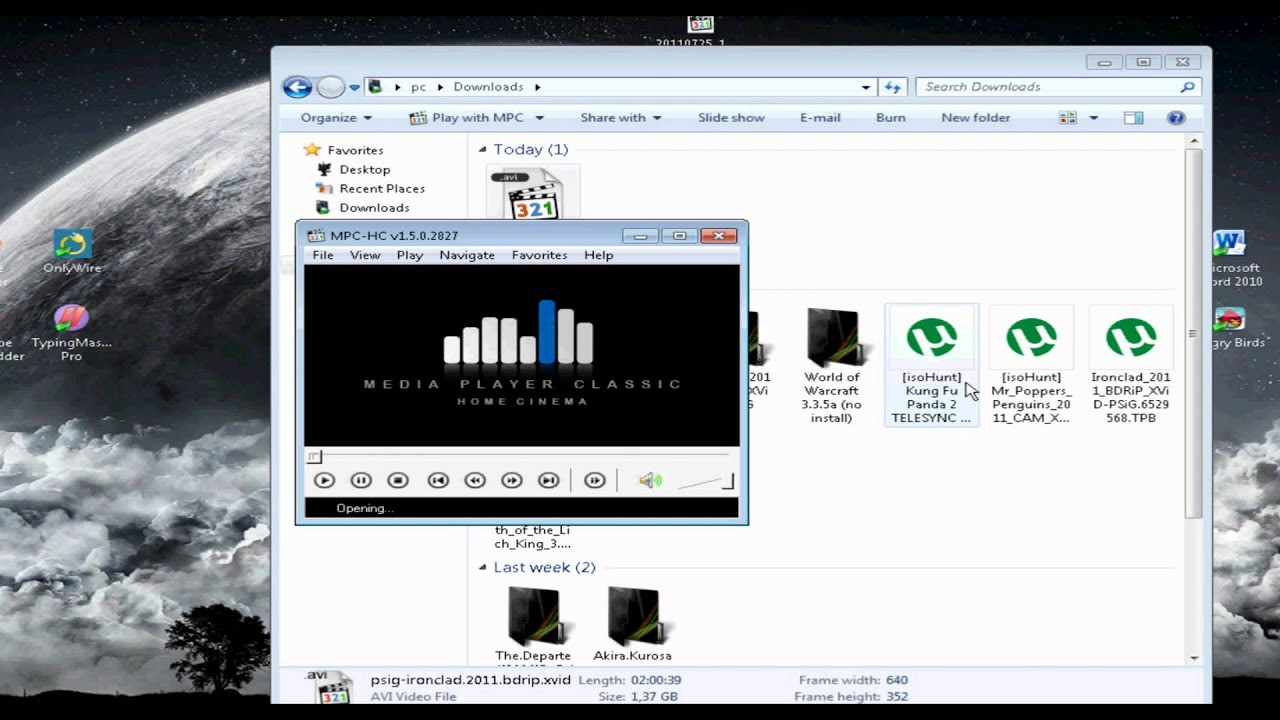This screenshot has width=1280, height=720.
Task: Collapse the Today (1) file group
Action: [x=483, y=150]
